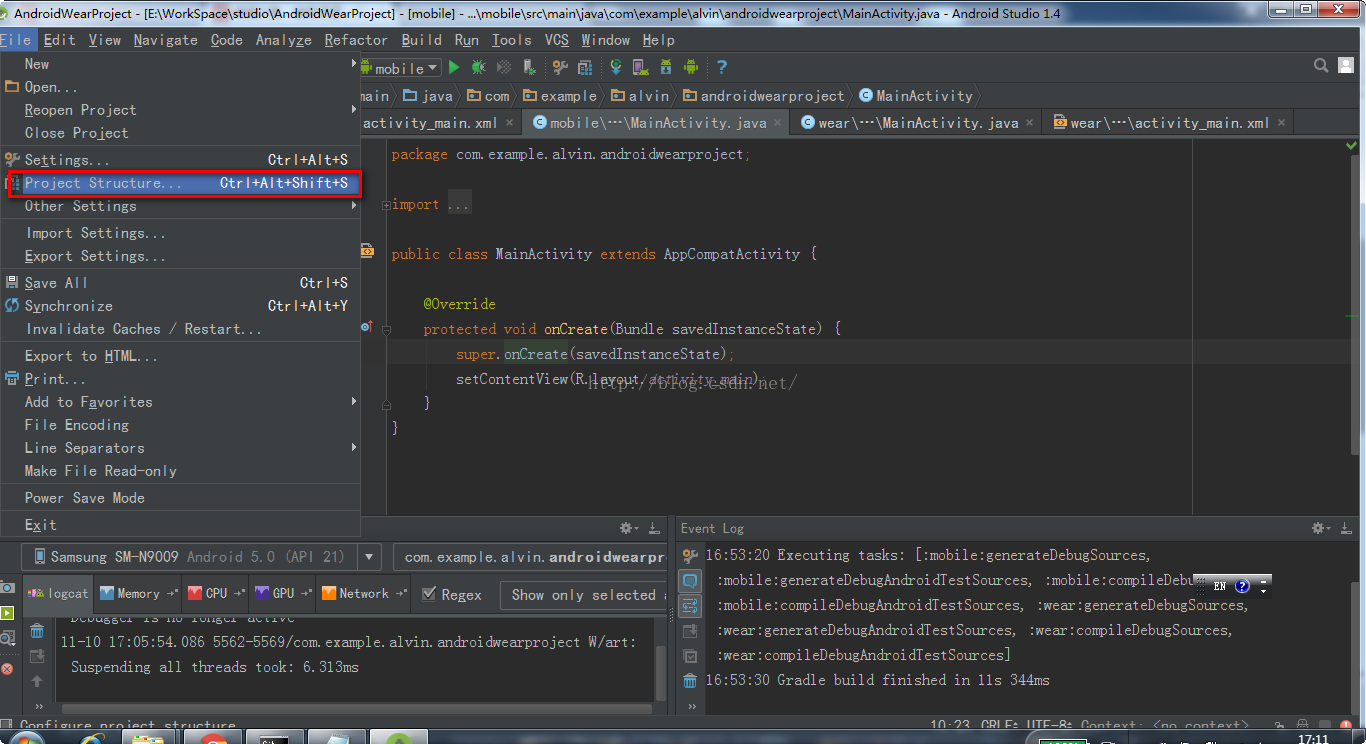
Task: Hide the Event Log panel
Action: pos(1346,528)
